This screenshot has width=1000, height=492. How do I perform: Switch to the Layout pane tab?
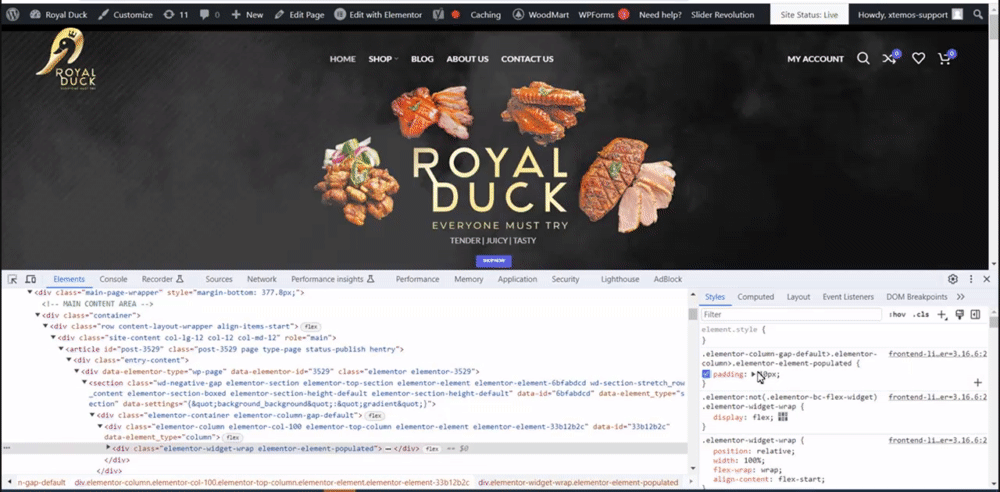pos(798,297)
